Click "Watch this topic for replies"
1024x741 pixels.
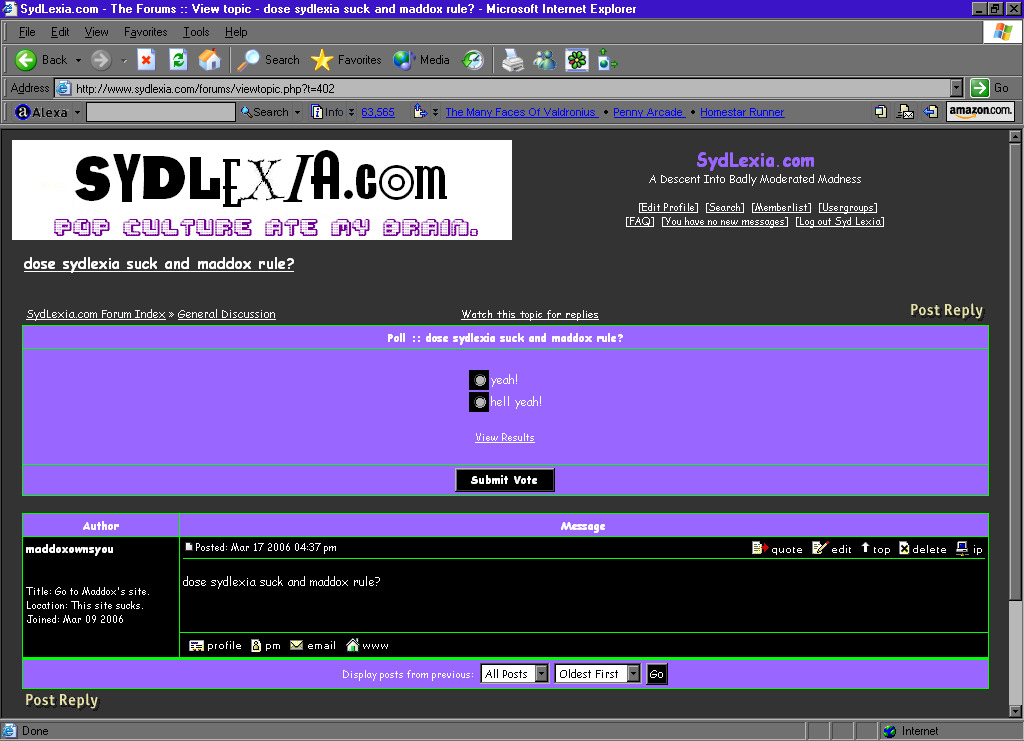coord(530,315)
